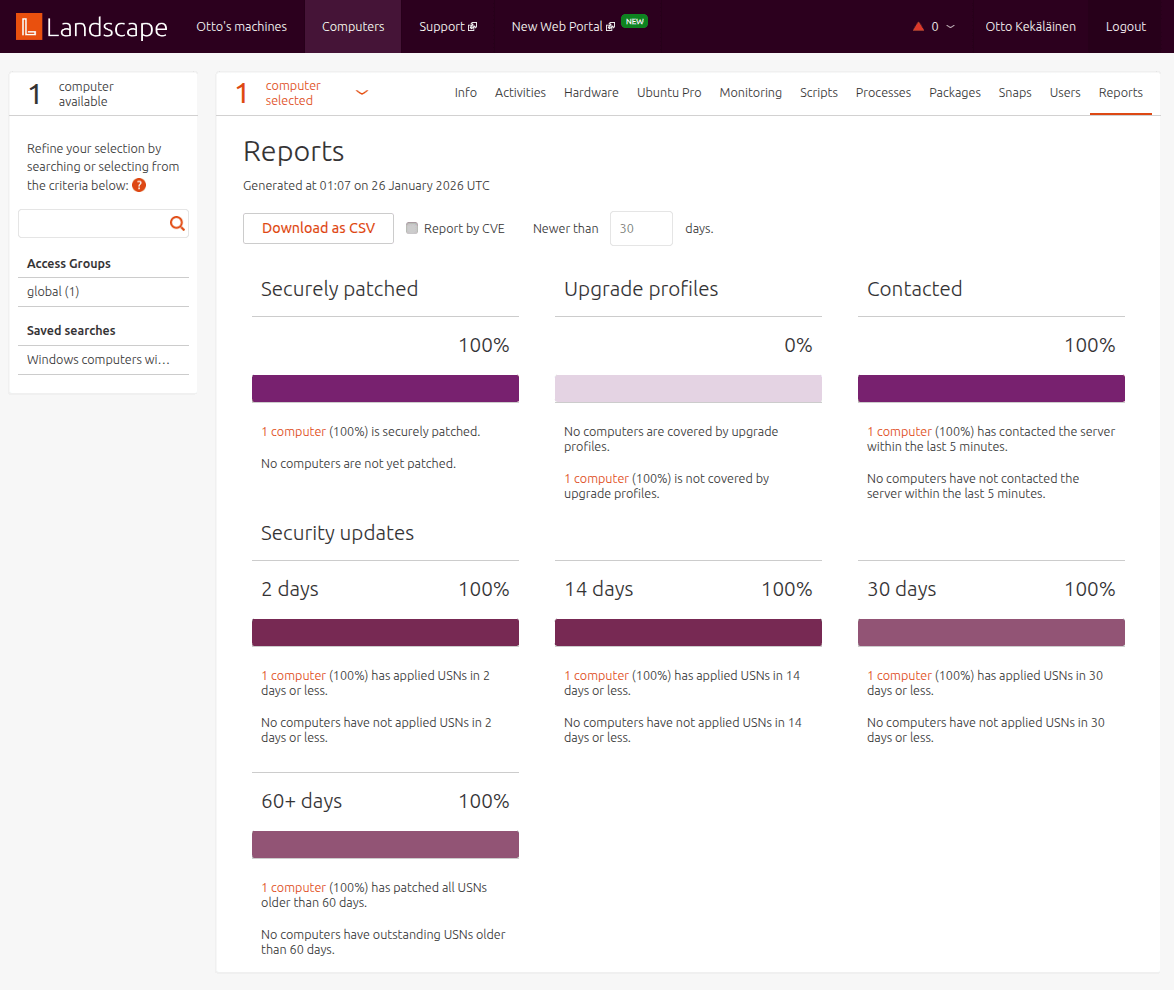Open the Ubuntu Pro tab
This screenshot has width=1174, height=990.
pyautogui.click(x=668, y=92)
